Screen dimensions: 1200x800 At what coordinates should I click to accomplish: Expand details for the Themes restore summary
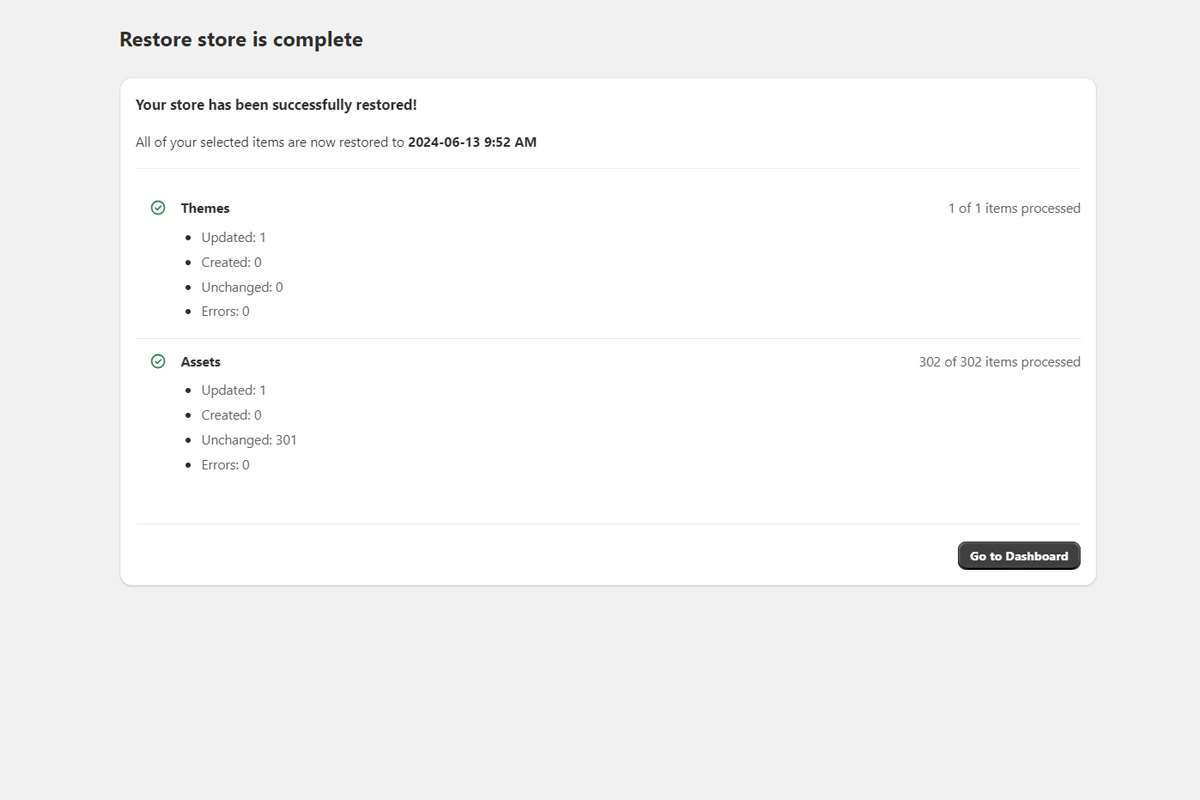pyautogui.click(x=205, y=207)
